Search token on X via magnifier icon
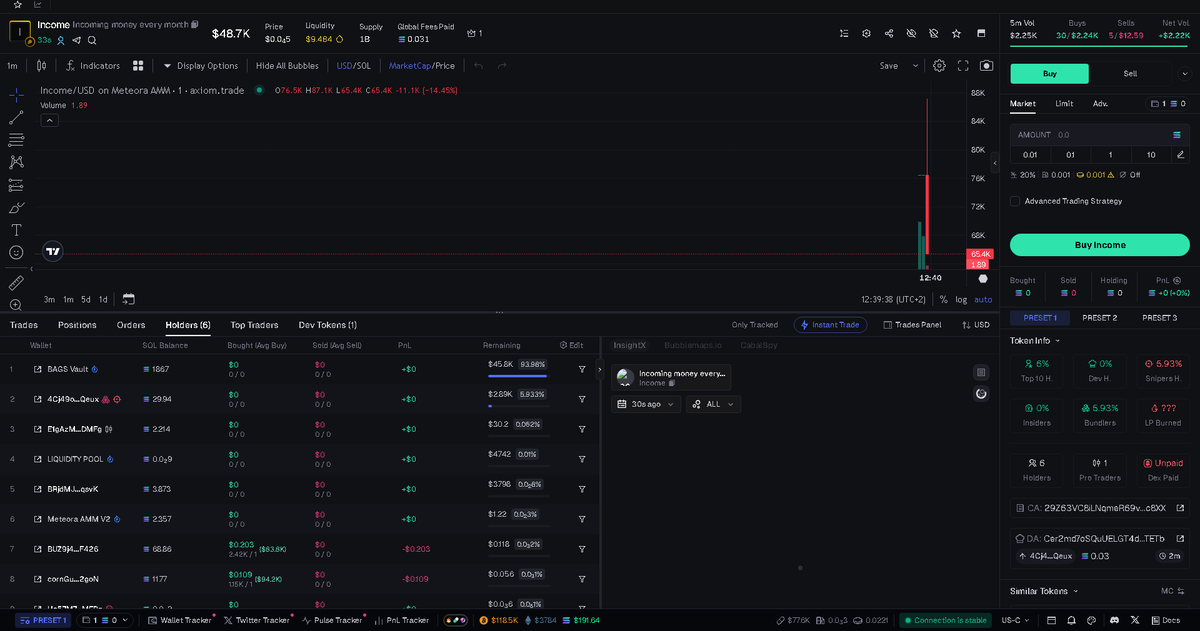 92,40
